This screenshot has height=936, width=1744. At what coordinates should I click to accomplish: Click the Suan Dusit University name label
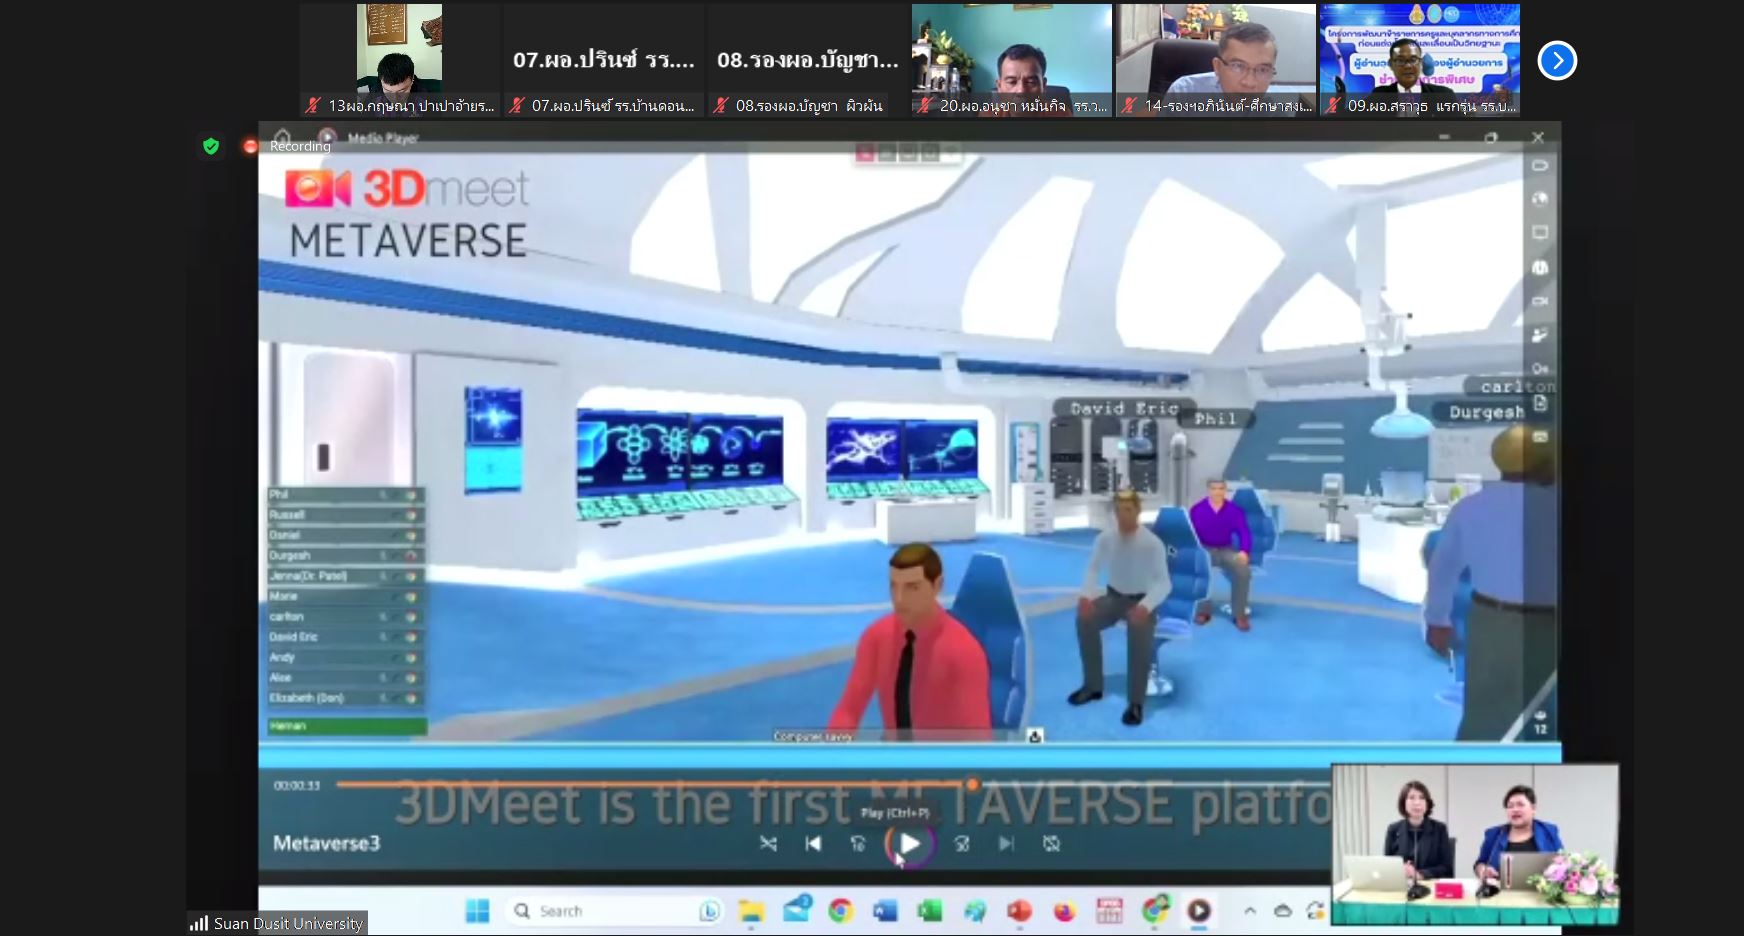(x=288, y=924)
